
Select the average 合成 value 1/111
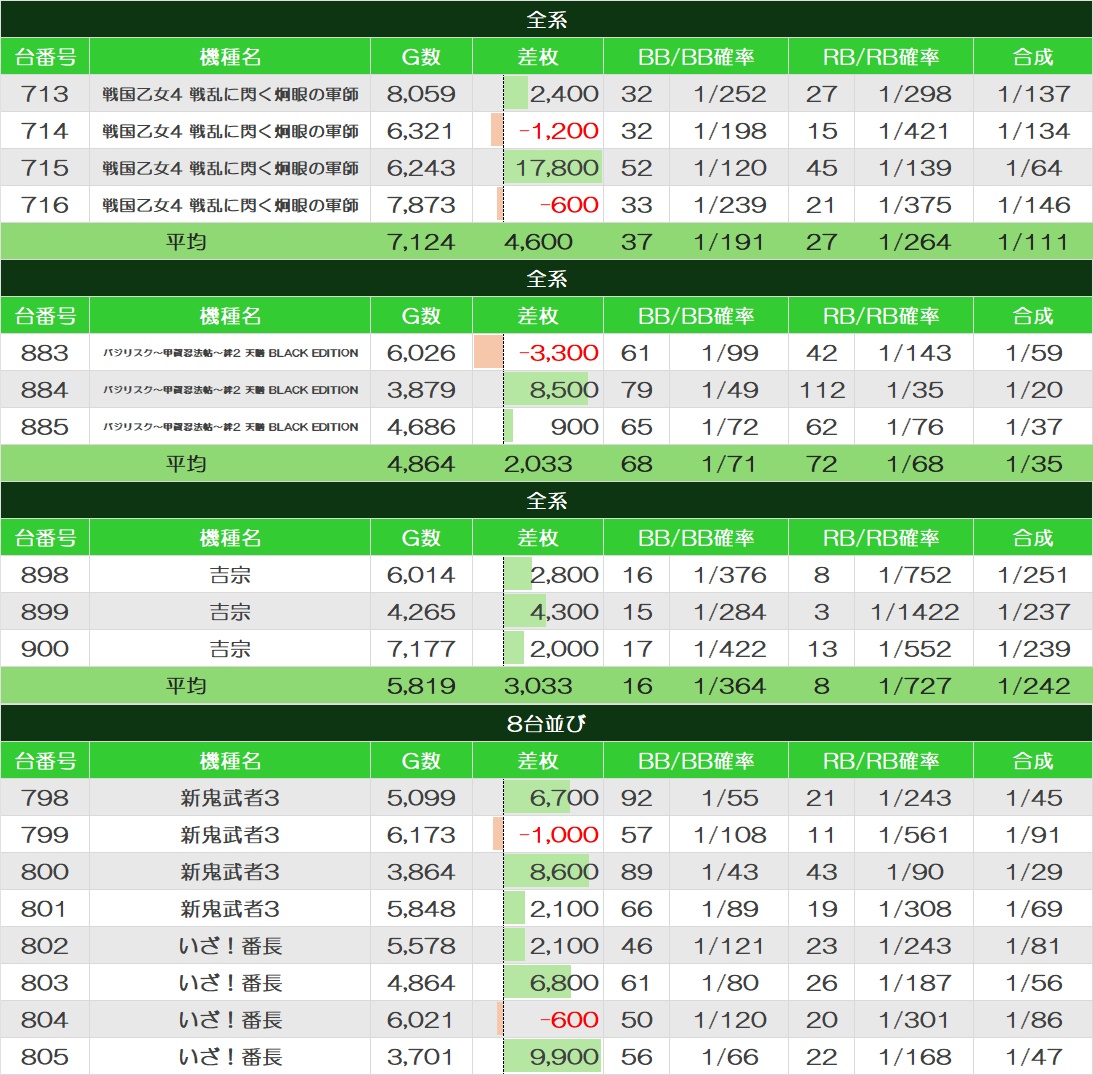tap(1034, 242)
